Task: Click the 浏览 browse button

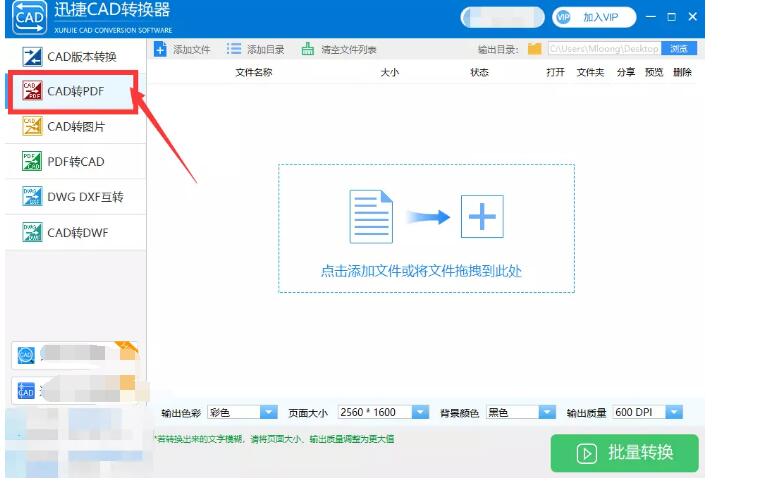Action: [679, 49]
